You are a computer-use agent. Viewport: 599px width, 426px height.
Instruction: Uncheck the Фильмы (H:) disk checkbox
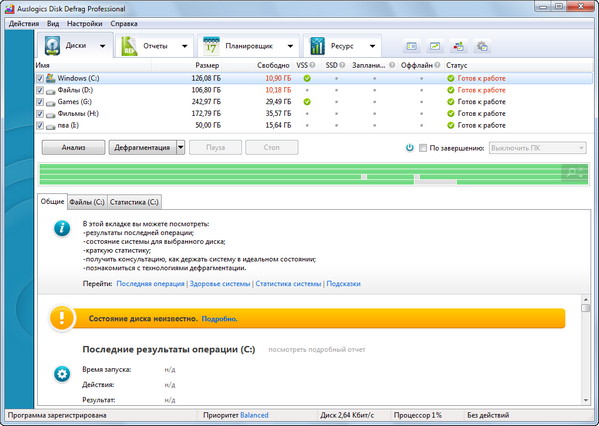[40, 114]
